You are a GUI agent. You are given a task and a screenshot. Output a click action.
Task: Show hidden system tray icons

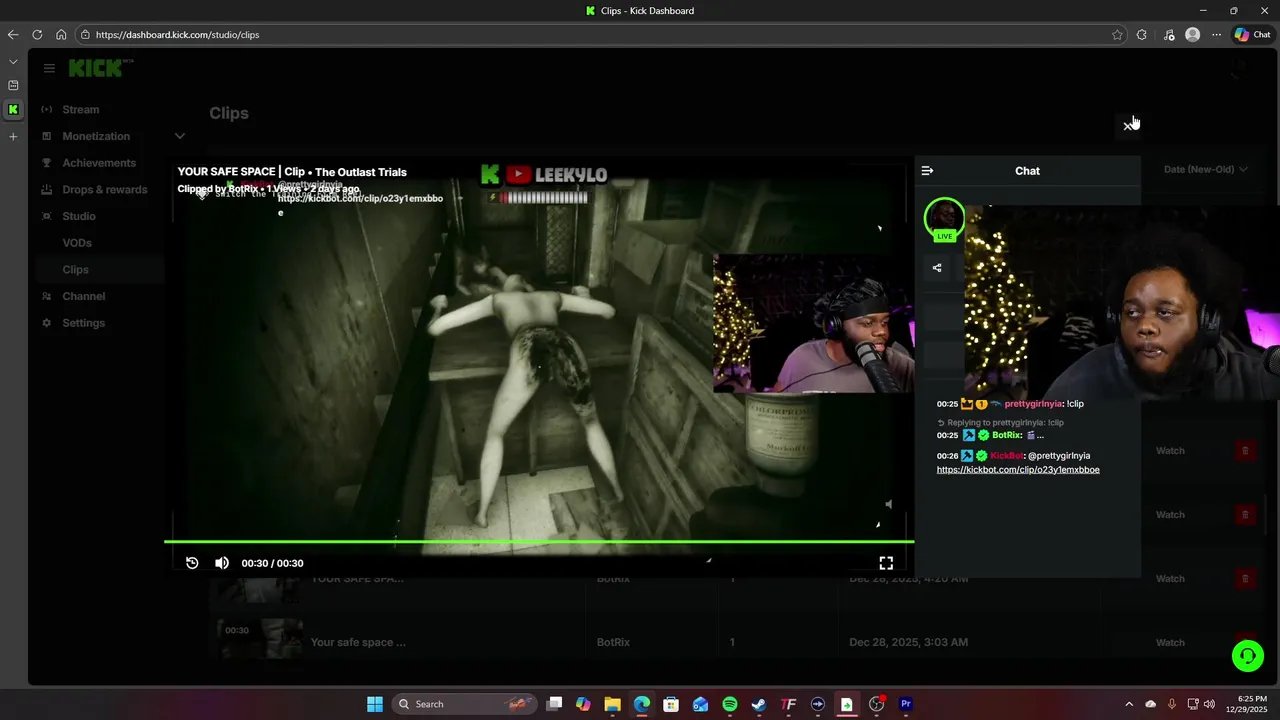point(1129,704)
